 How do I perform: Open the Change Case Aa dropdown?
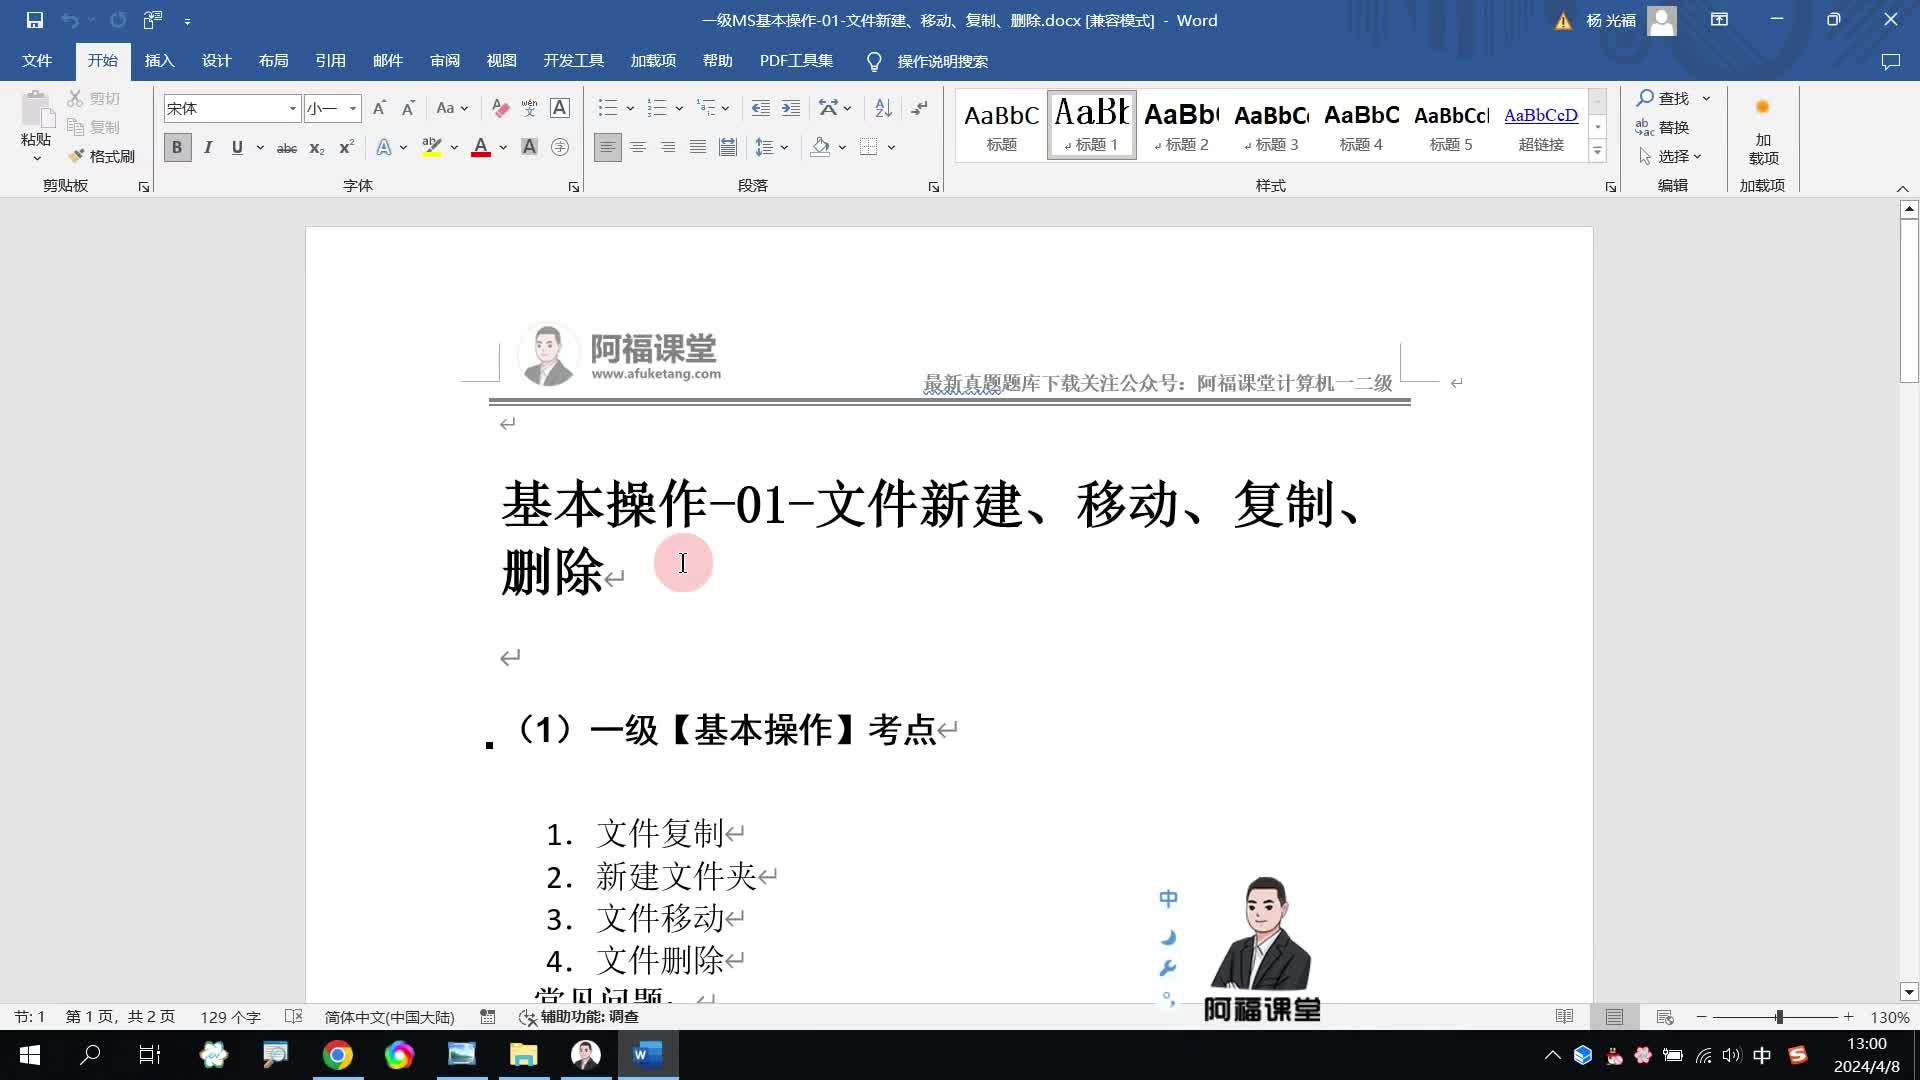(x=452, y=108)
